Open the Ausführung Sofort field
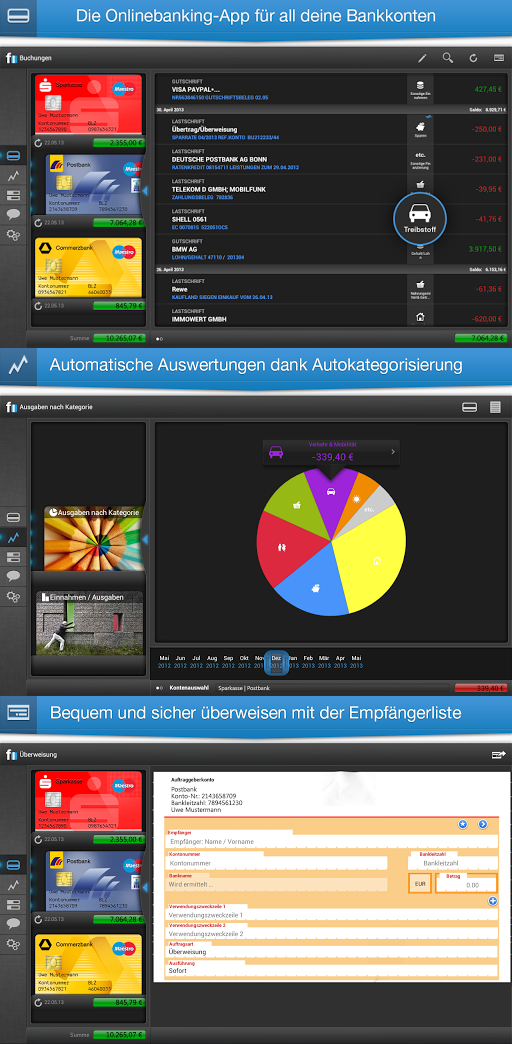The width and height of the screenshot is (512, 1044). pyautogui.click(x=331, y=970)
